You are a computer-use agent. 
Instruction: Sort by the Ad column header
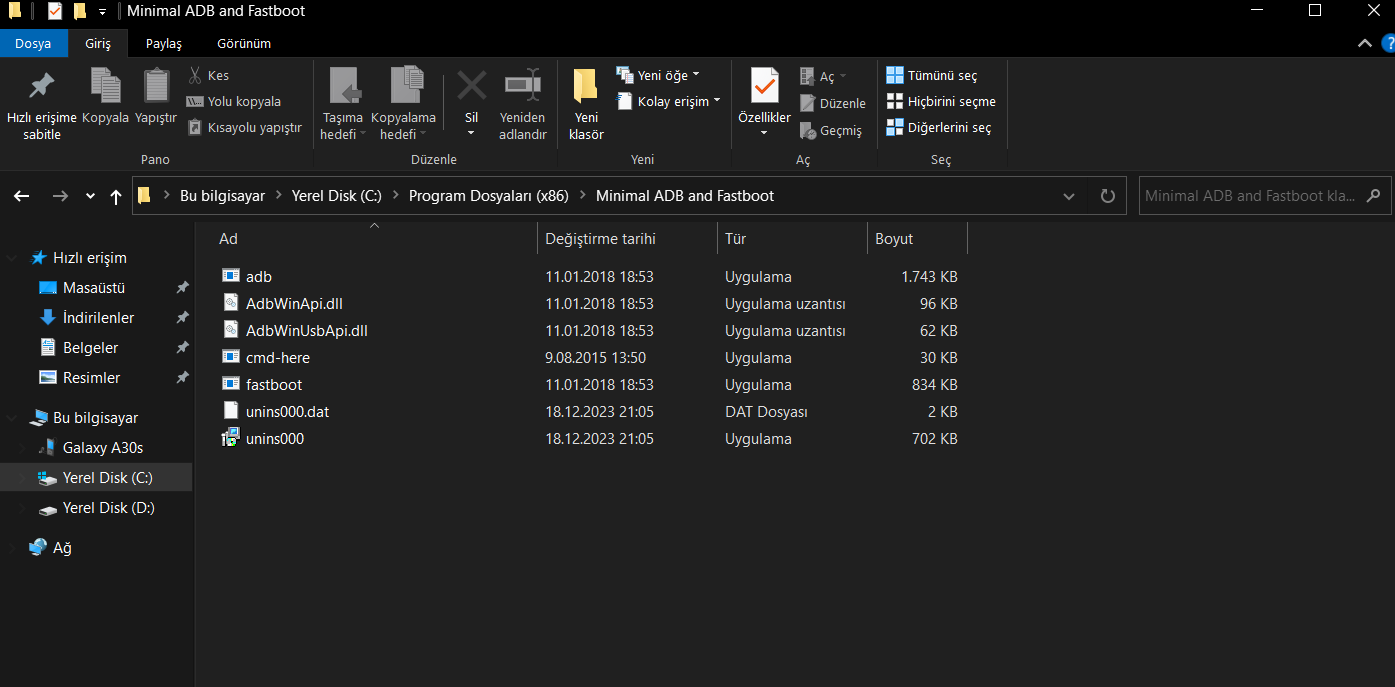pos(374,239)
